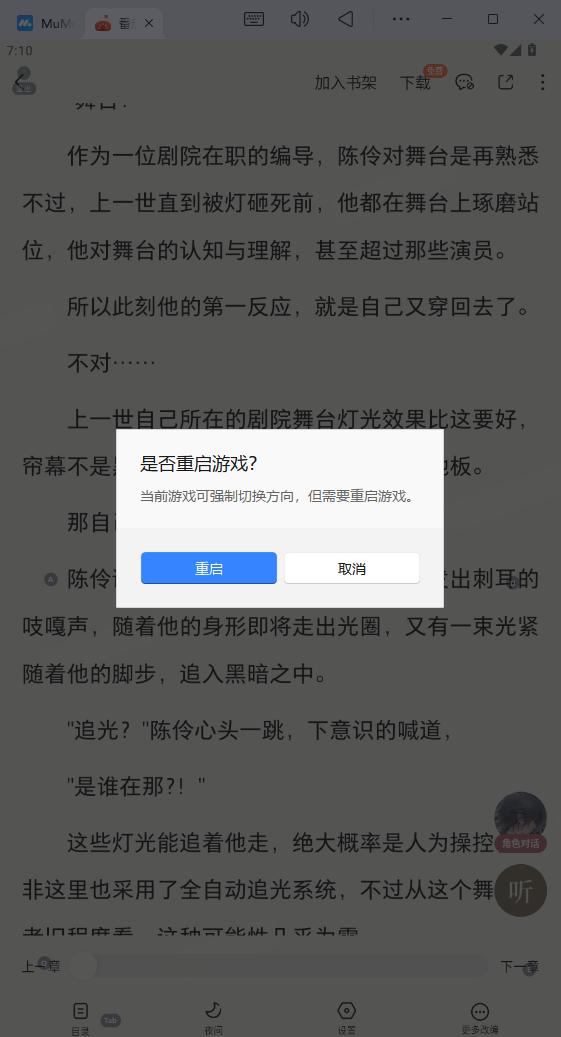561x1037 pixels.
Task: Tap the reader back arrow
Action: tap(20, 82)
